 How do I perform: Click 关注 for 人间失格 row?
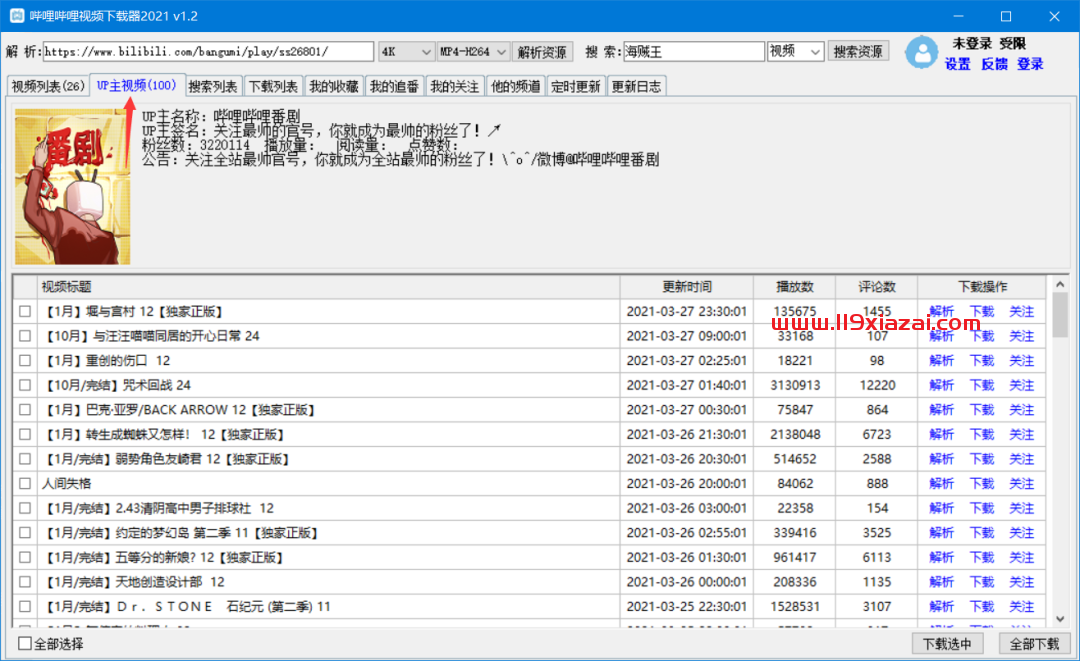1021,483
